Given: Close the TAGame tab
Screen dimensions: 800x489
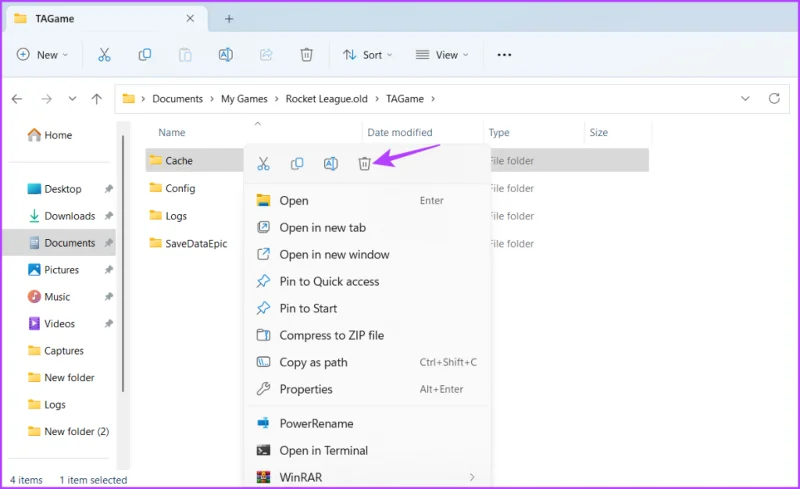Looking at the screenshot, I should 190,19.
